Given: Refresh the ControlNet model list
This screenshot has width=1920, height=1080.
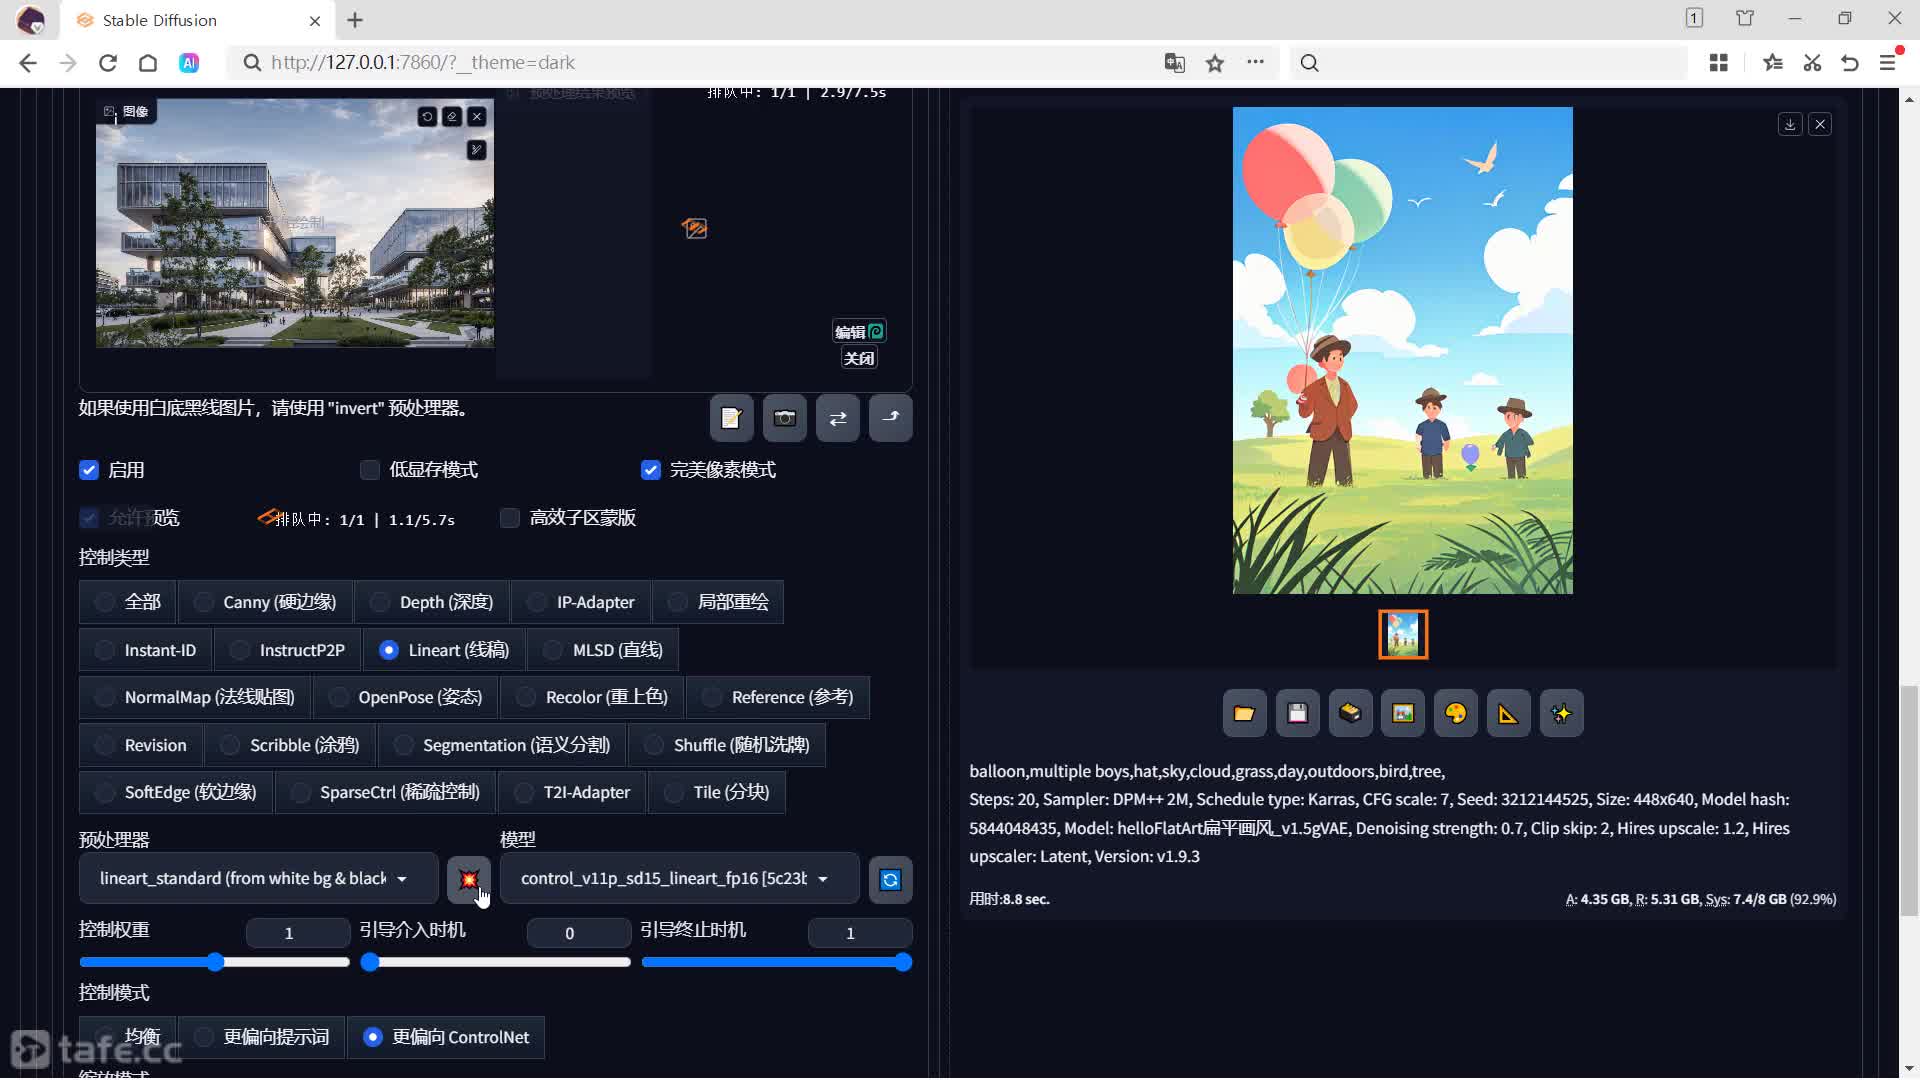Looking at the screenshot, I should pyautogui.click(x=890, y=879).
